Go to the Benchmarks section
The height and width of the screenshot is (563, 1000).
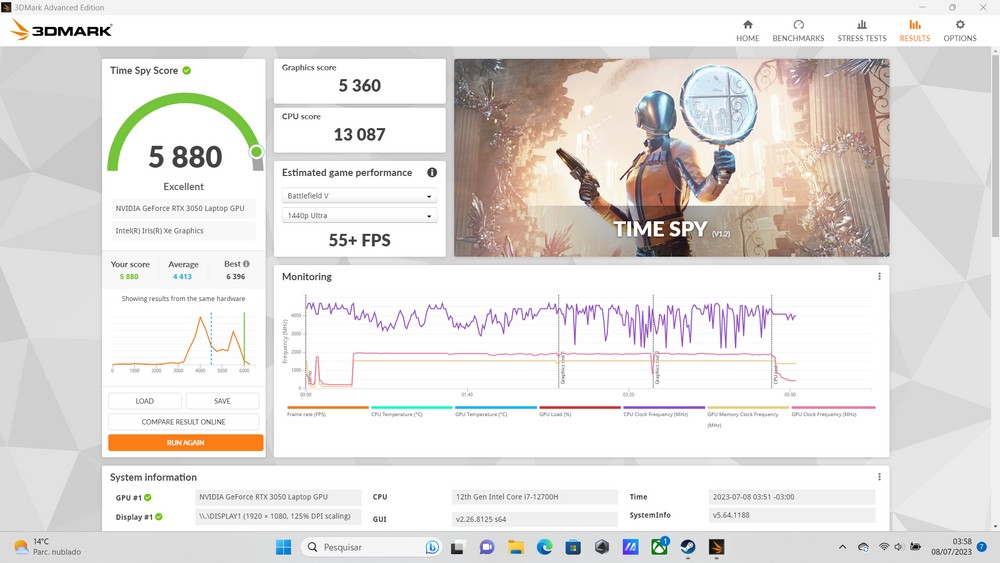click(798, 26)
